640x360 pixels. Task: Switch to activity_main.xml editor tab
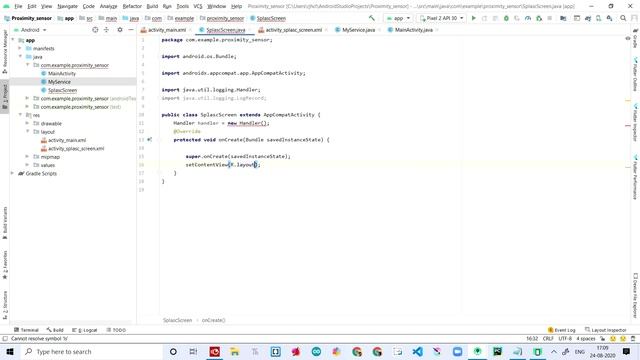point(167,30)
